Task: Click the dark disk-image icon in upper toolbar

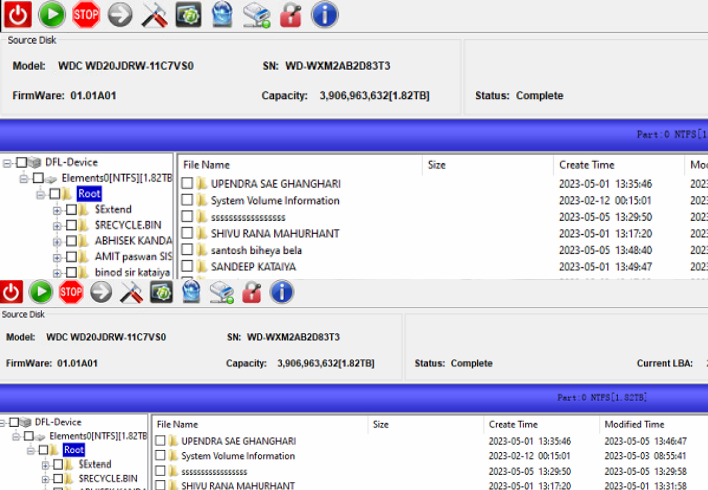Action: point(188,15)
